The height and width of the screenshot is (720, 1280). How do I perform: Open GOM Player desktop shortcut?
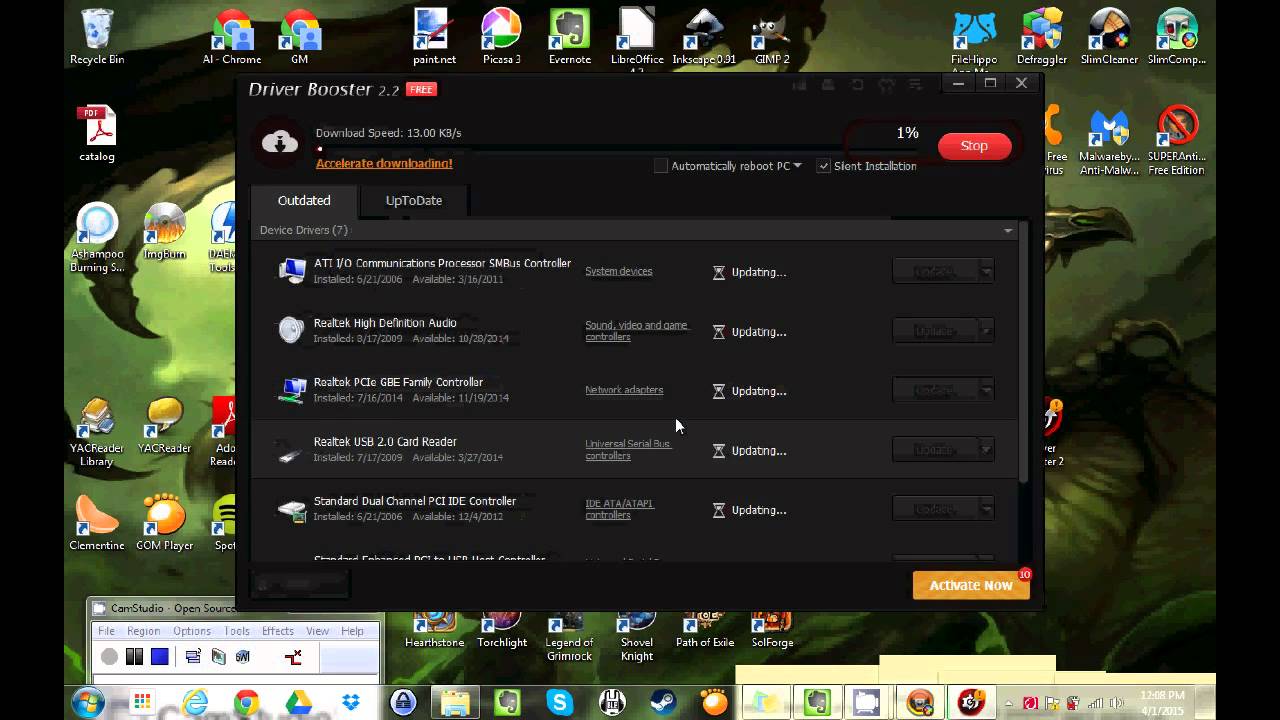[164, 522]
